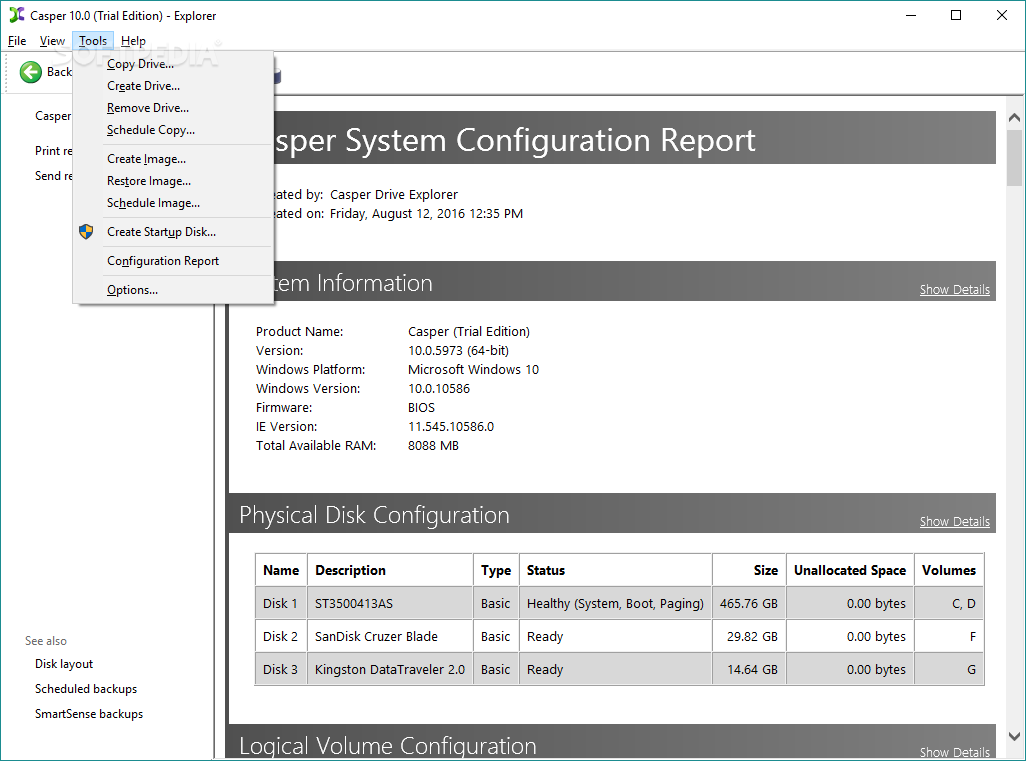Click the shield icon beside Create Startup Disk

tap(86, 232)
